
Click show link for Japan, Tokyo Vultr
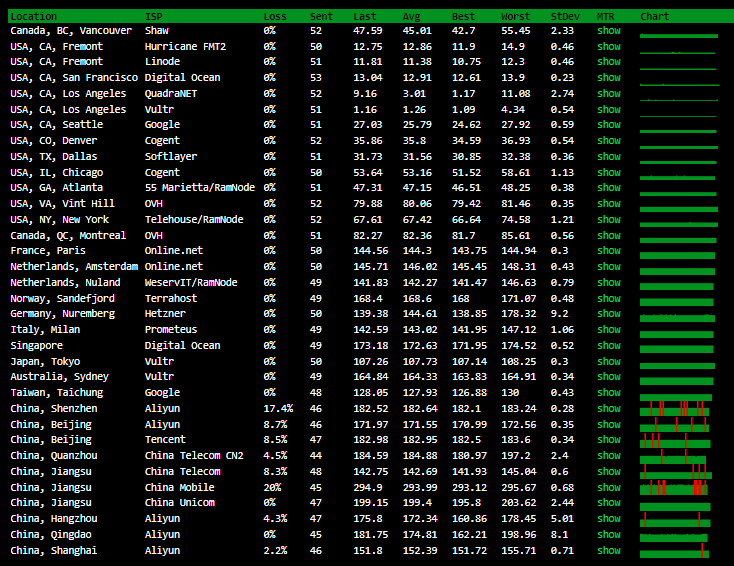[608, 361]
